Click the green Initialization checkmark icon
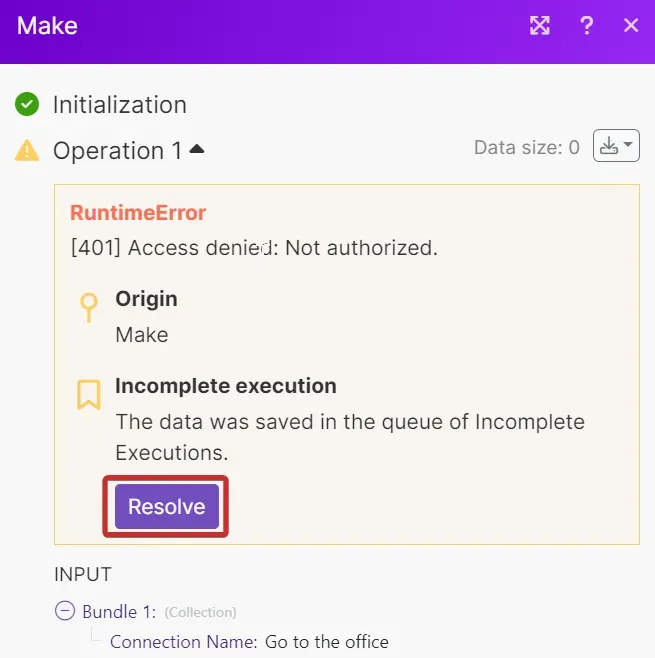 pos(27,104)
